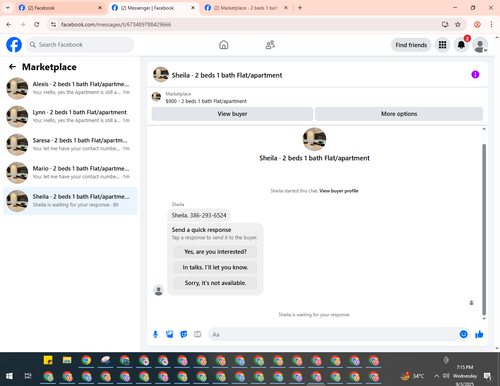The image size is (500, 386).
Task: Click the message "Sheila. 386-293-6524"
Action: coord(199,215)
